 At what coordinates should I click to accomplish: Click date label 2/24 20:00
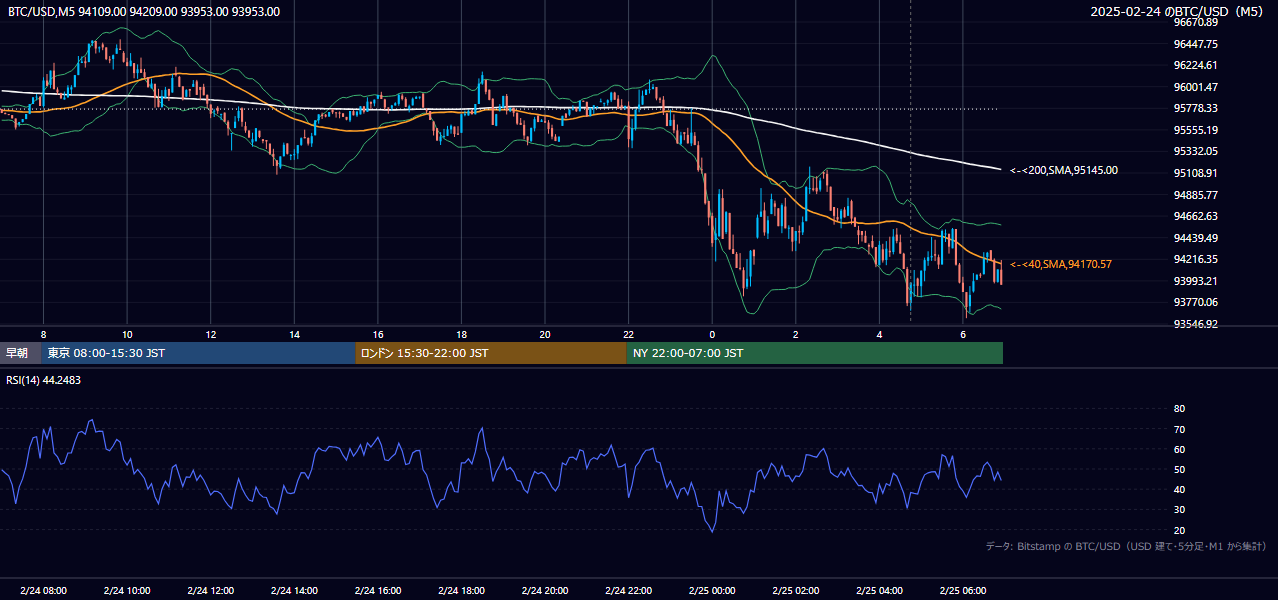(545, 590)
